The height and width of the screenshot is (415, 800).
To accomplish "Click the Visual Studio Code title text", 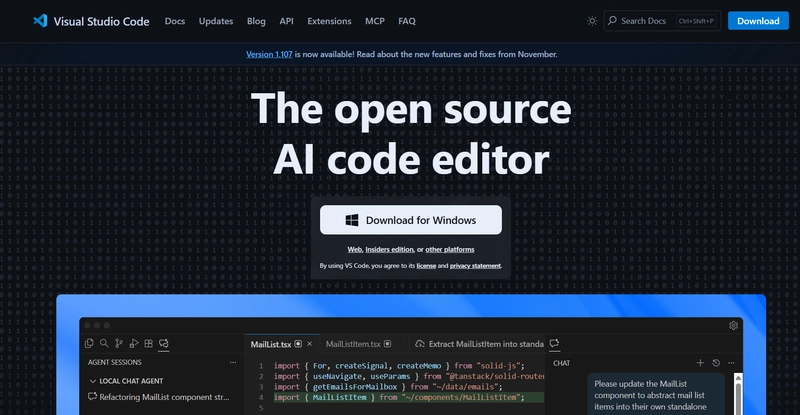I will tap(102, 21).
